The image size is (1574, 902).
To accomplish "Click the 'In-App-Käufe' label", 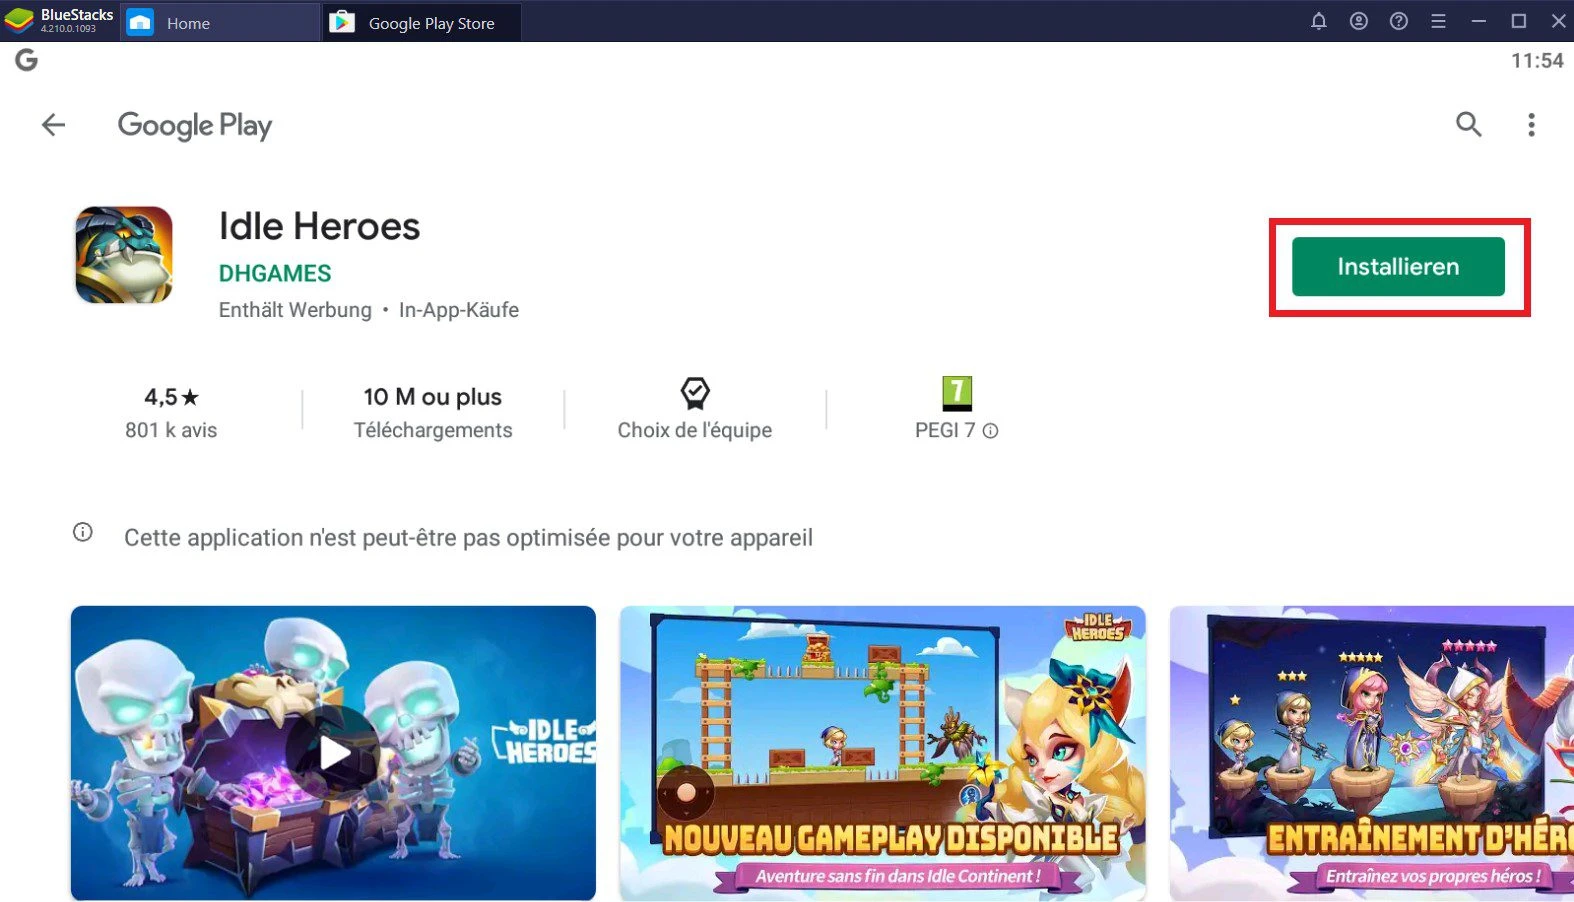I will click(459, 310).
